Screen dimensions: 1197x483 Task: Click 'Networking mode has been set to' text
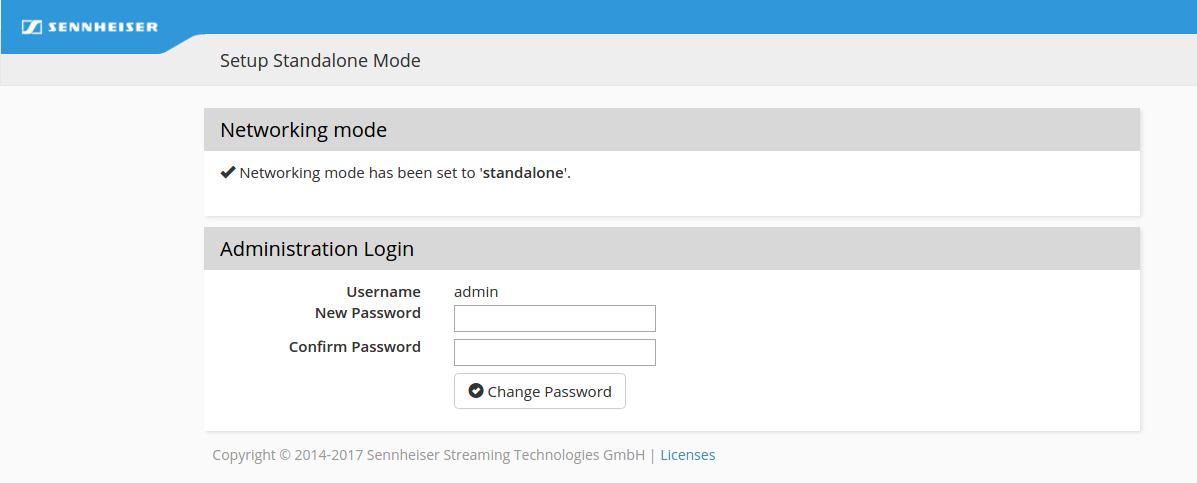pos(357,172)
